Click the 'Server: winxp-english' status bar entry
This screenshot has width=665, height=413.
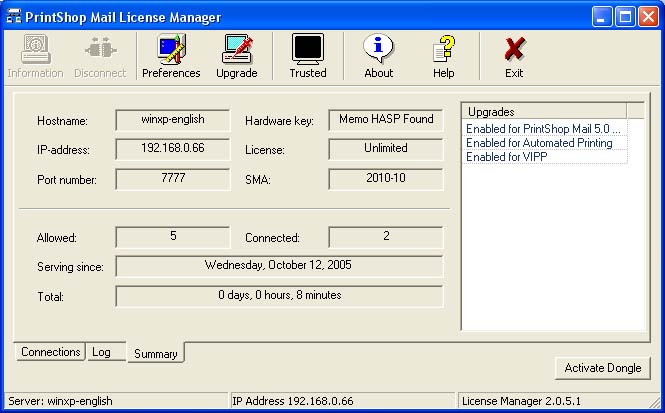point(117,401)
